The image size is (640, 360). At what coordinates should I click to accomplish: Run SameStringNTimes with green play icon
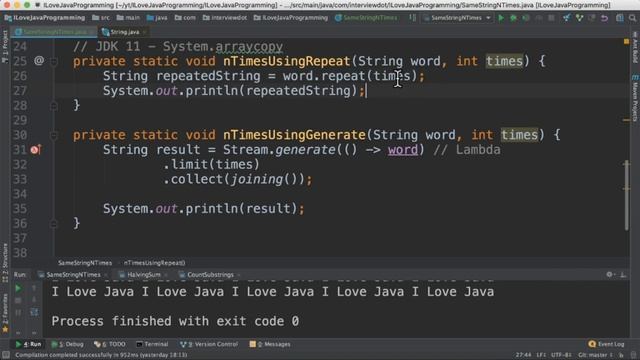tap(501, 18)
